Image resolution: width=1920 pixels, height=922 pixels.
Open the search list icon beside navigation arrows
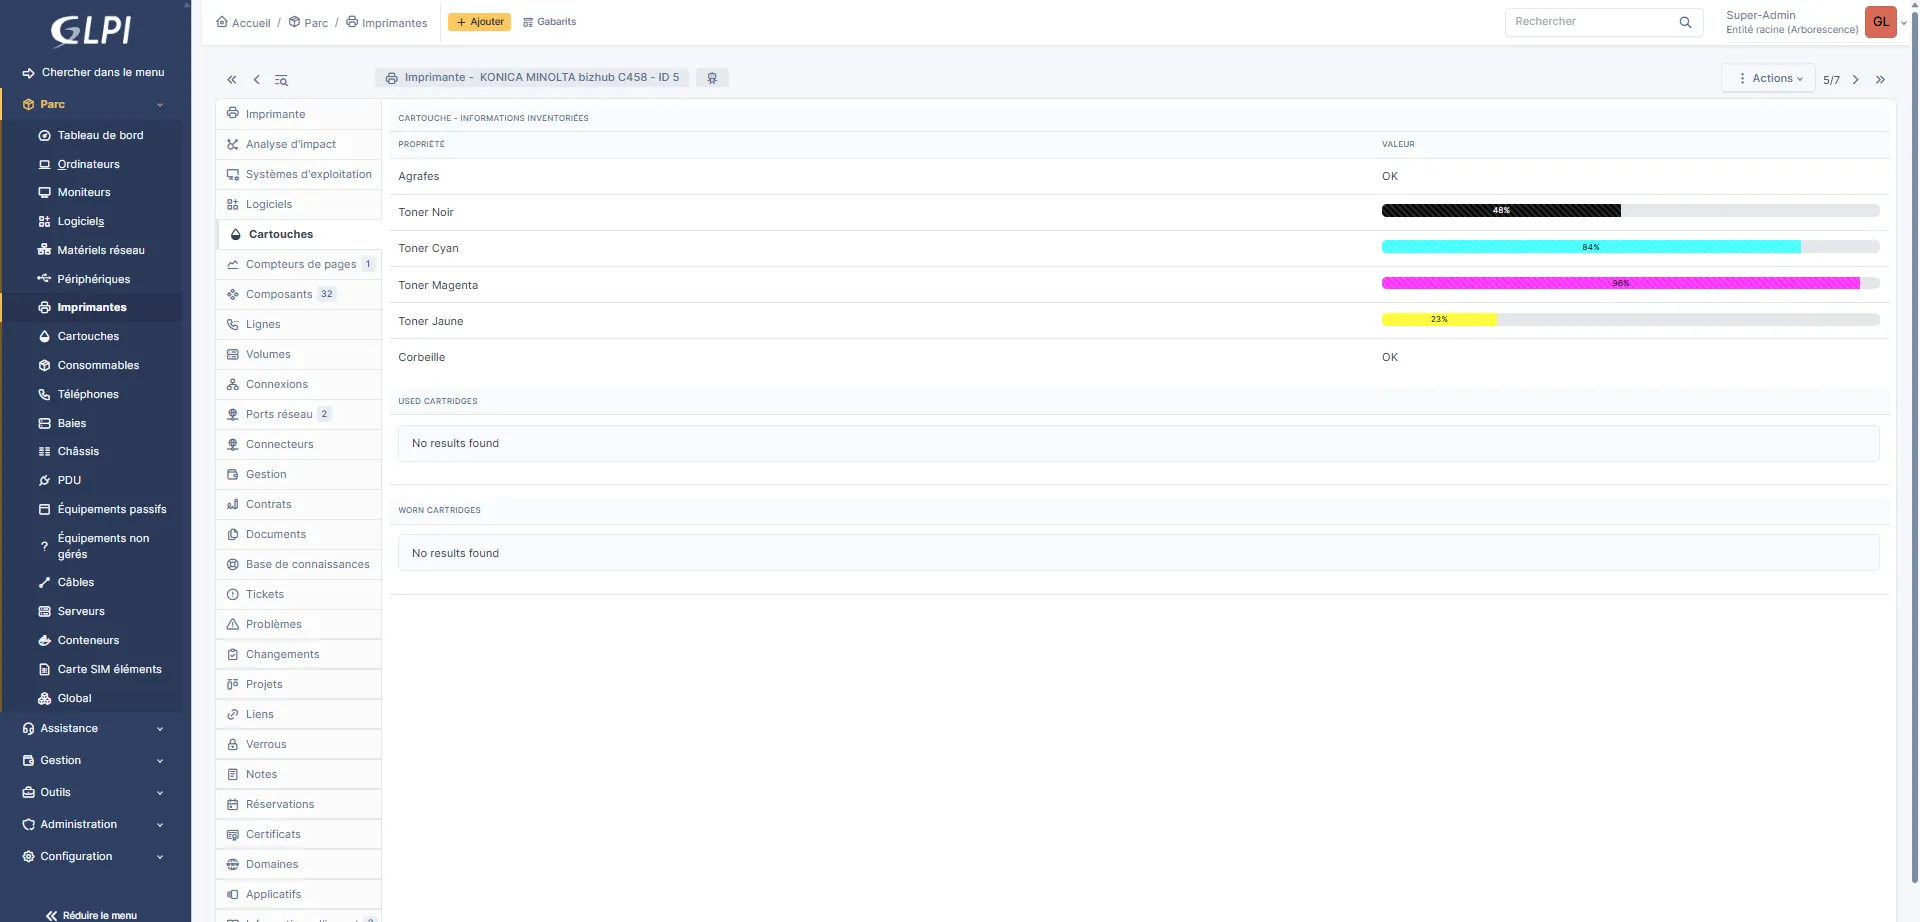[281, 80]
